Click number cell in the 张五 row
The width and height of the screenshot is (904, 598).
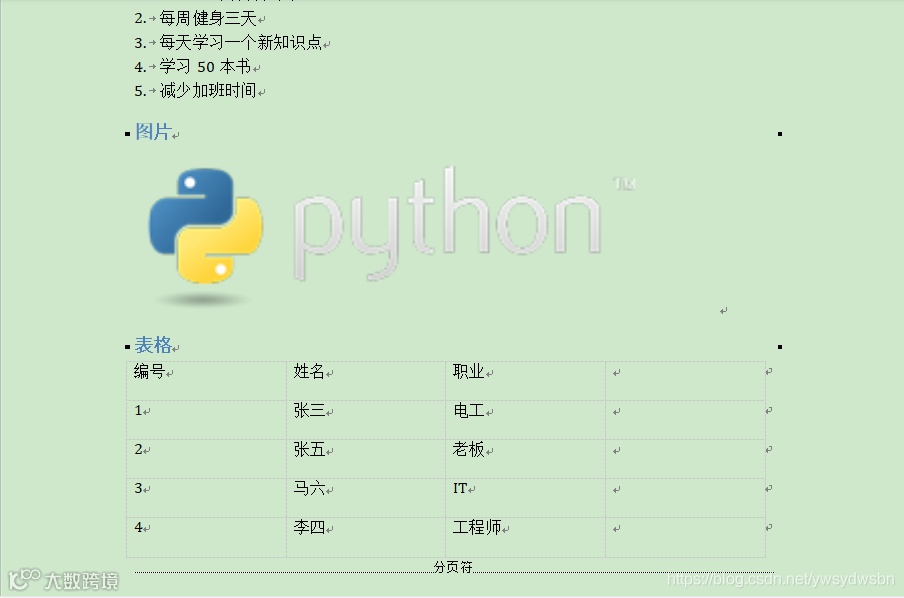pos(206,458)
